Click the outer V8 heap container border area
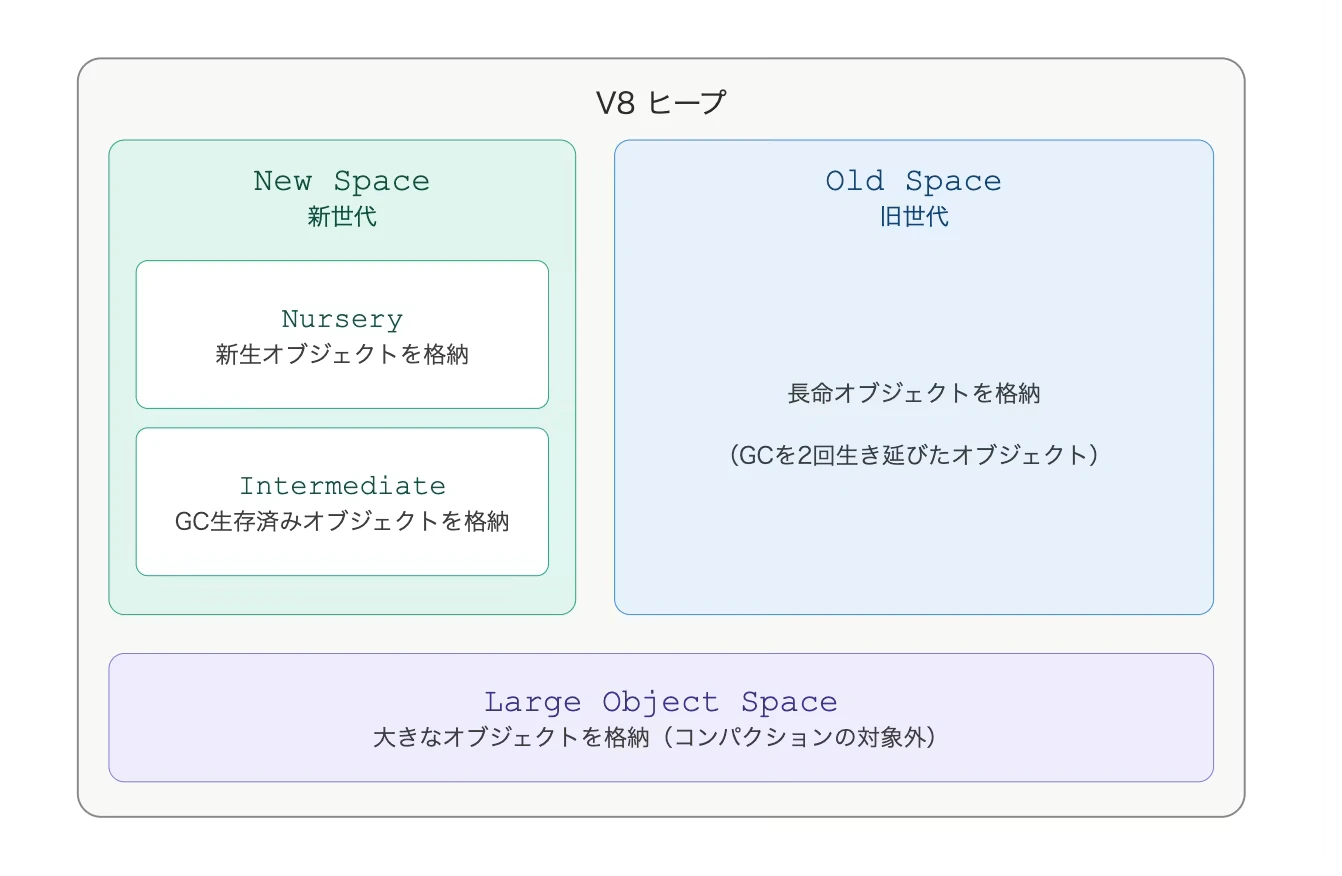Screen dimensions: 1342x876 pyautogui.click(x=660, y=633)
